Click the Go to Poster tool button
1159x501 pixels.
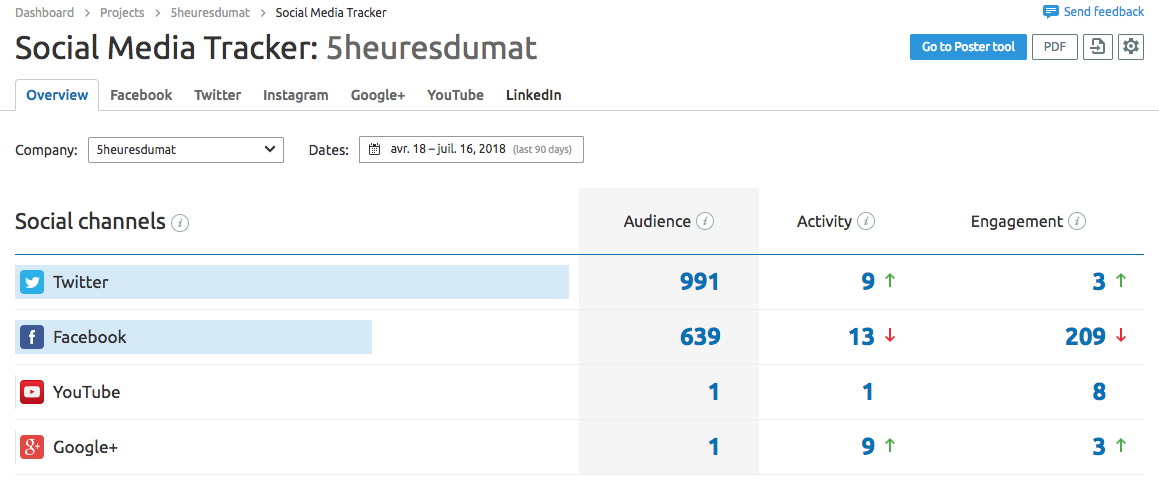pos(967,47)
